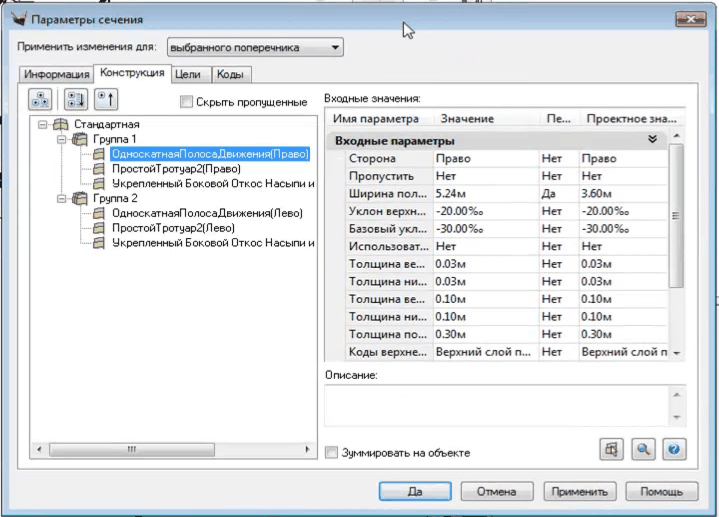719x517 pixels.
Task: Click the Группа 2 folder icon
Action: click(80, 198)
